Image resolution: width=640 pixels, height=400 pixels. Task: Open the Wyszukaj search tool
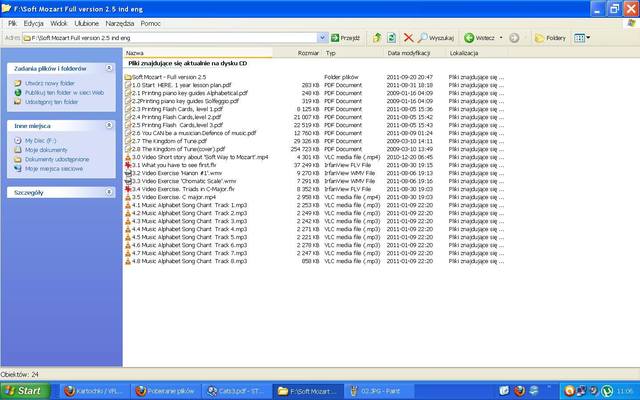pos(436,38)
